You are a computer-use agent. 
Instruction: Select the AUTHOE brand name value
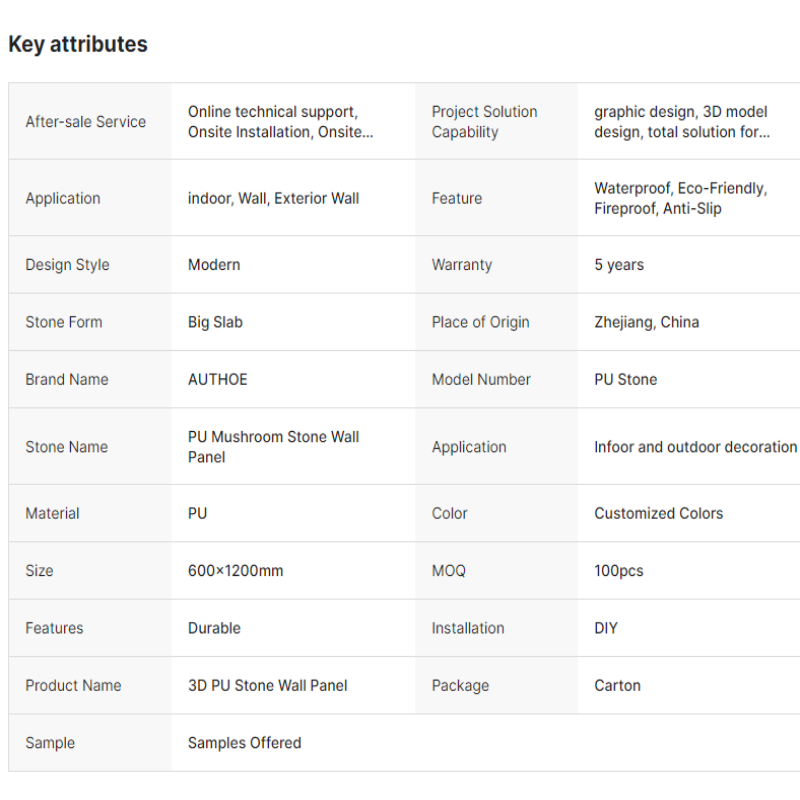[217, 379]
